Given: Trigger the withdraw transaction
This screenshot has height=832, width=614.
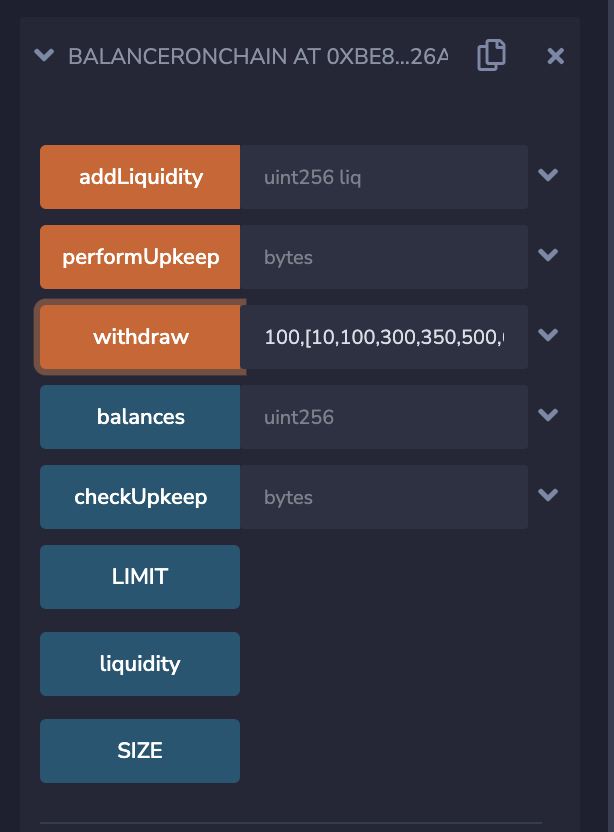Looking at the screenshot, I should click(x=139, y=337).
